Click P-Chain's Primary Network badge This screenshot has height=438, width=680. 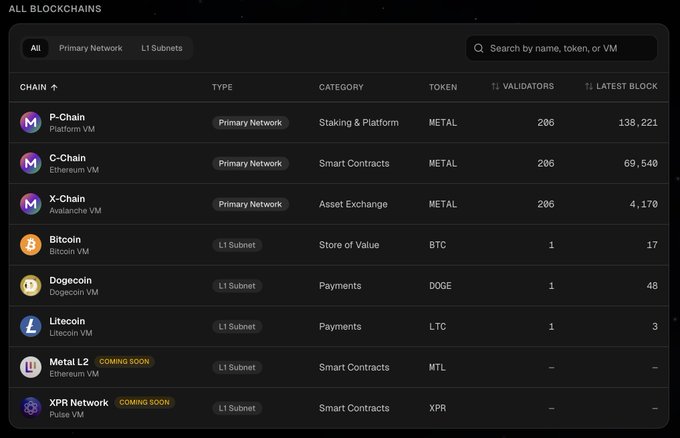point(250,123)
